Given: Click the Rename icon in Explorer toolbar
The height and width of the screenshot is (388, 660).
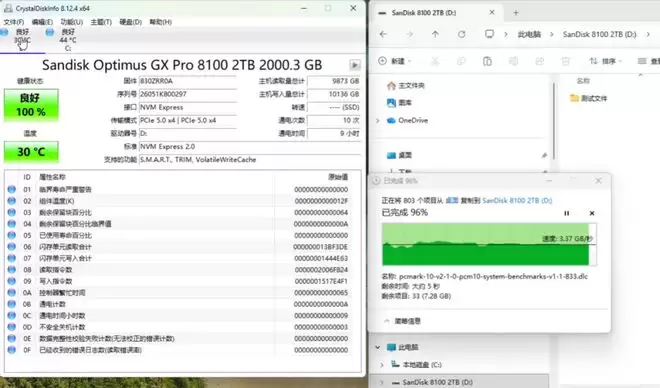Looking at the screenshot, I should [x=513, y=61].
